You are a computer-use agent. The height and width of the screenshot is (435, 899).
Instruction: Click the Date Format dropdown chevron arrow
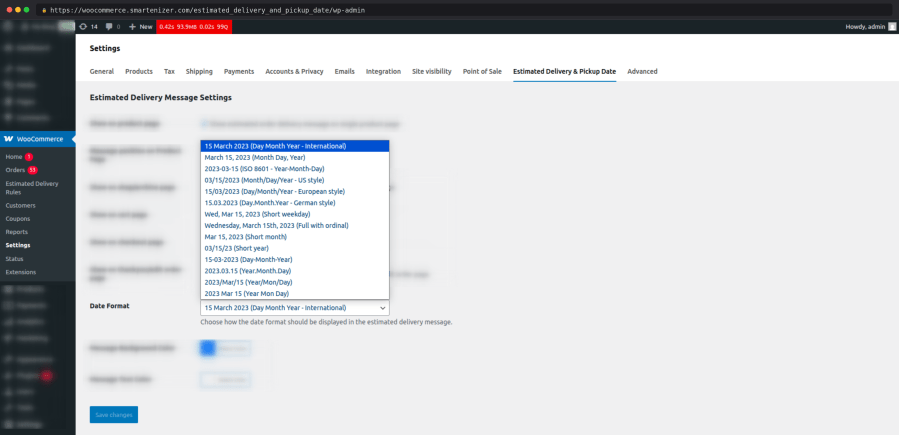pos(382,308)
